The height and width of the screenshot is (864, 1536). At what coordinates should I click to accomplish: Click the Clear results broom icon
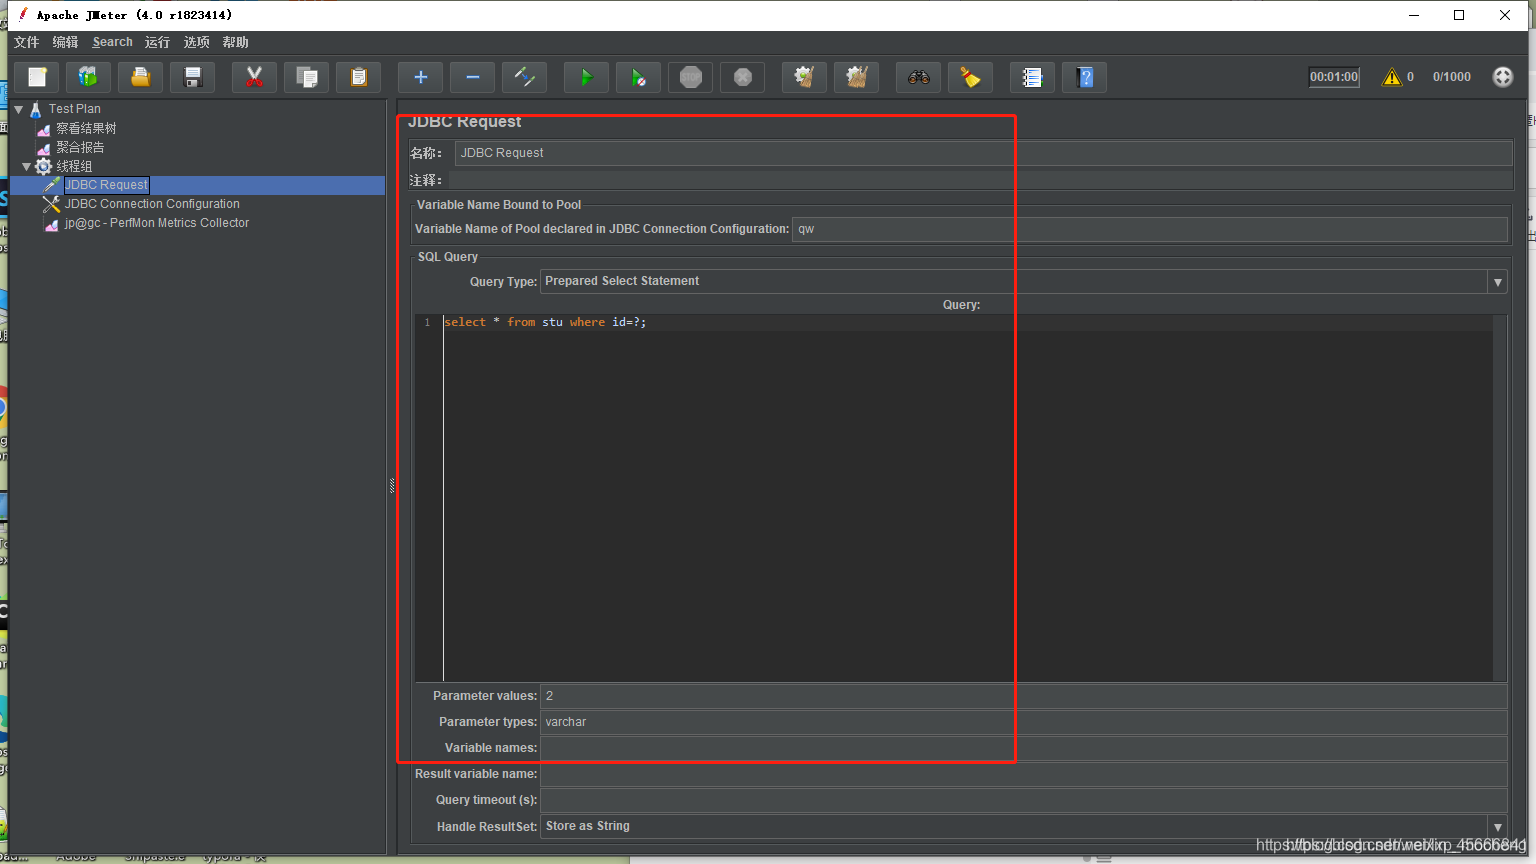tap(805, 77)
